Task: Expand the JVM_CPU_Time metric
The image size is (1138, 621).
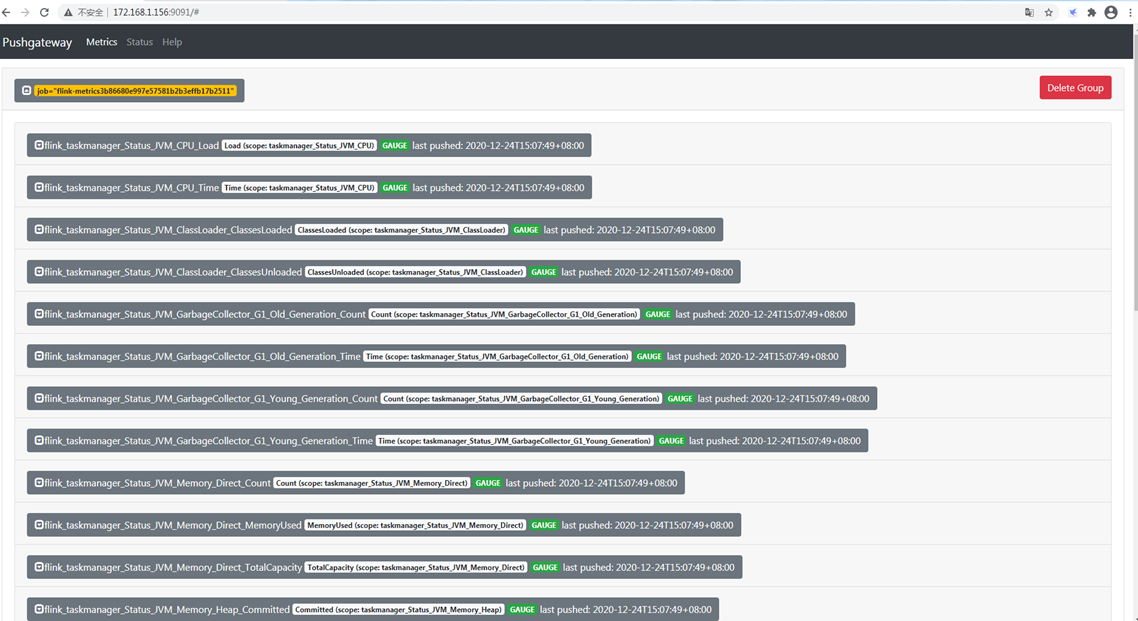Action: [39, 187]
